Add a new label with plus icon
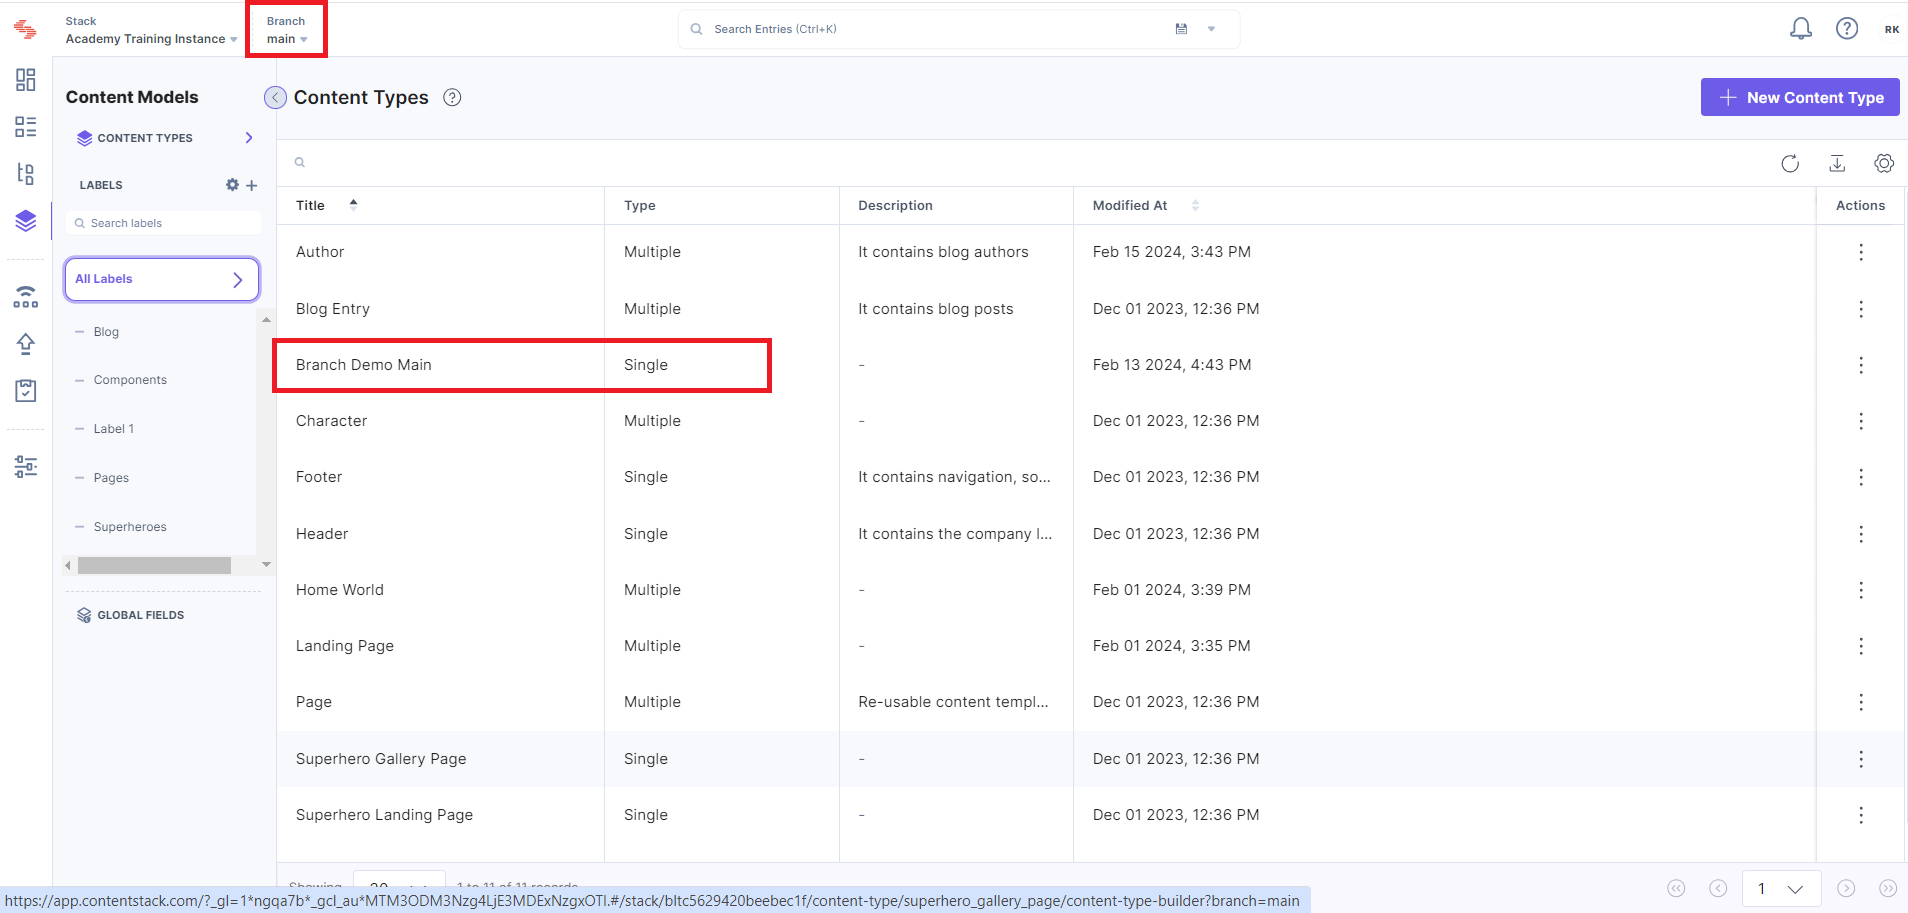This screenshot has width=1908, height=913. 252,185
